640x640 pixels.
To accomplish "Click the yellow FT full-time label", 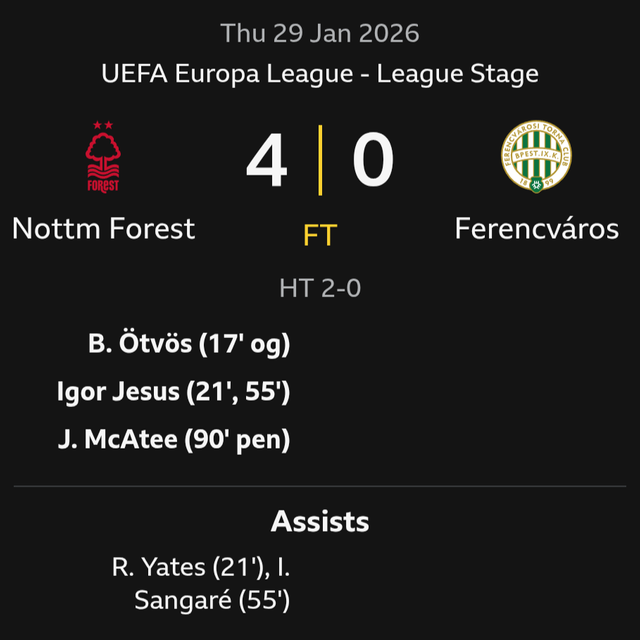I will 320,236.
